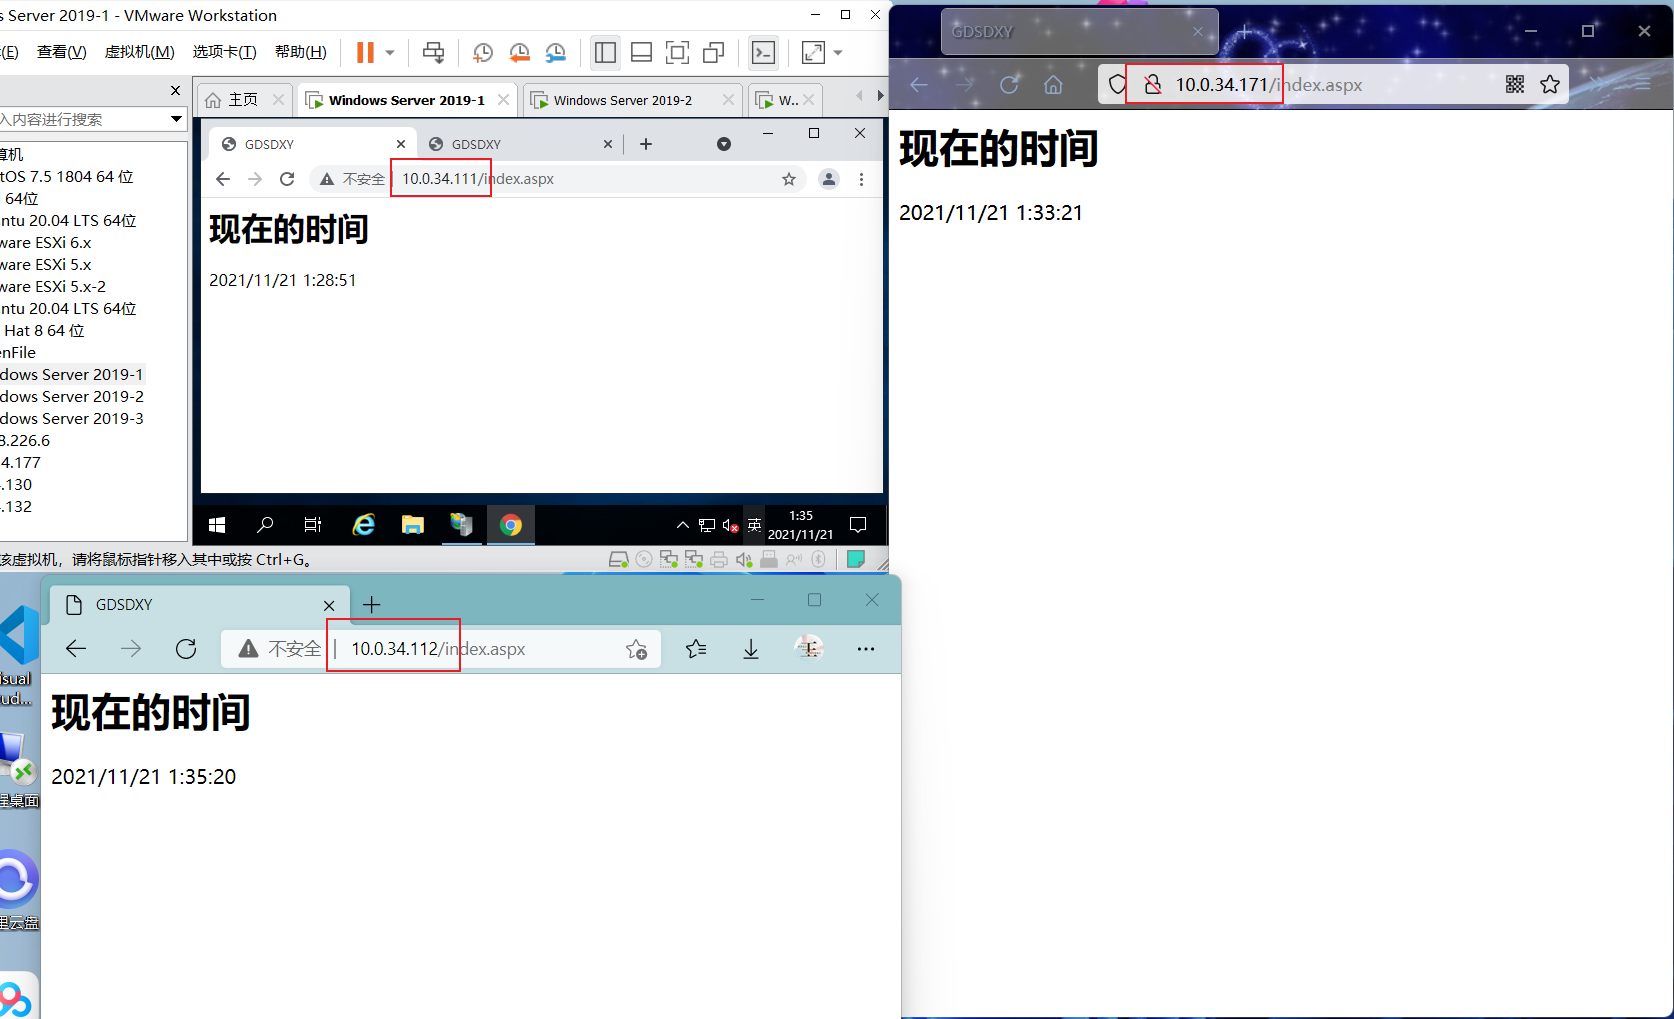Viewport: 1674px width, 1019px height.
Task: Open the 选项卡(T) menu
Action: [224, 52]
